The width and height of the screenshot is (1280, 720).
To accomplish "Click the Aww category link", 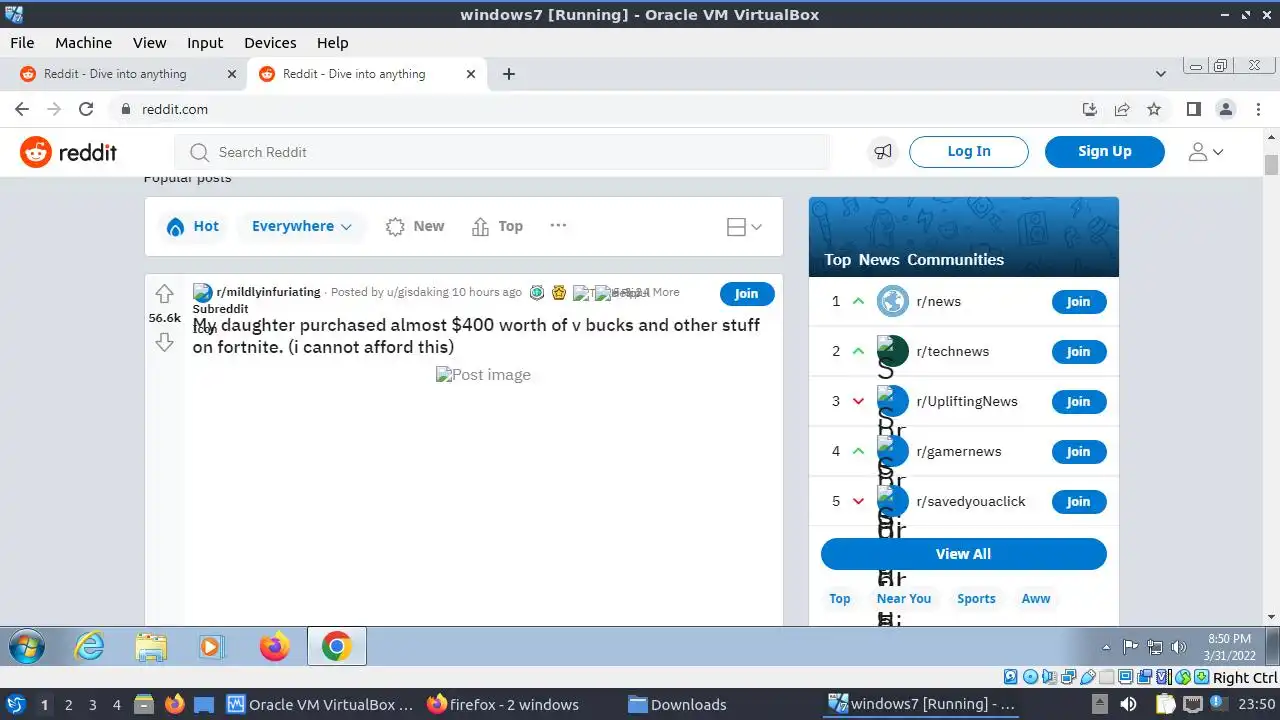I will pyautogui.click(x=1036, y=598).
